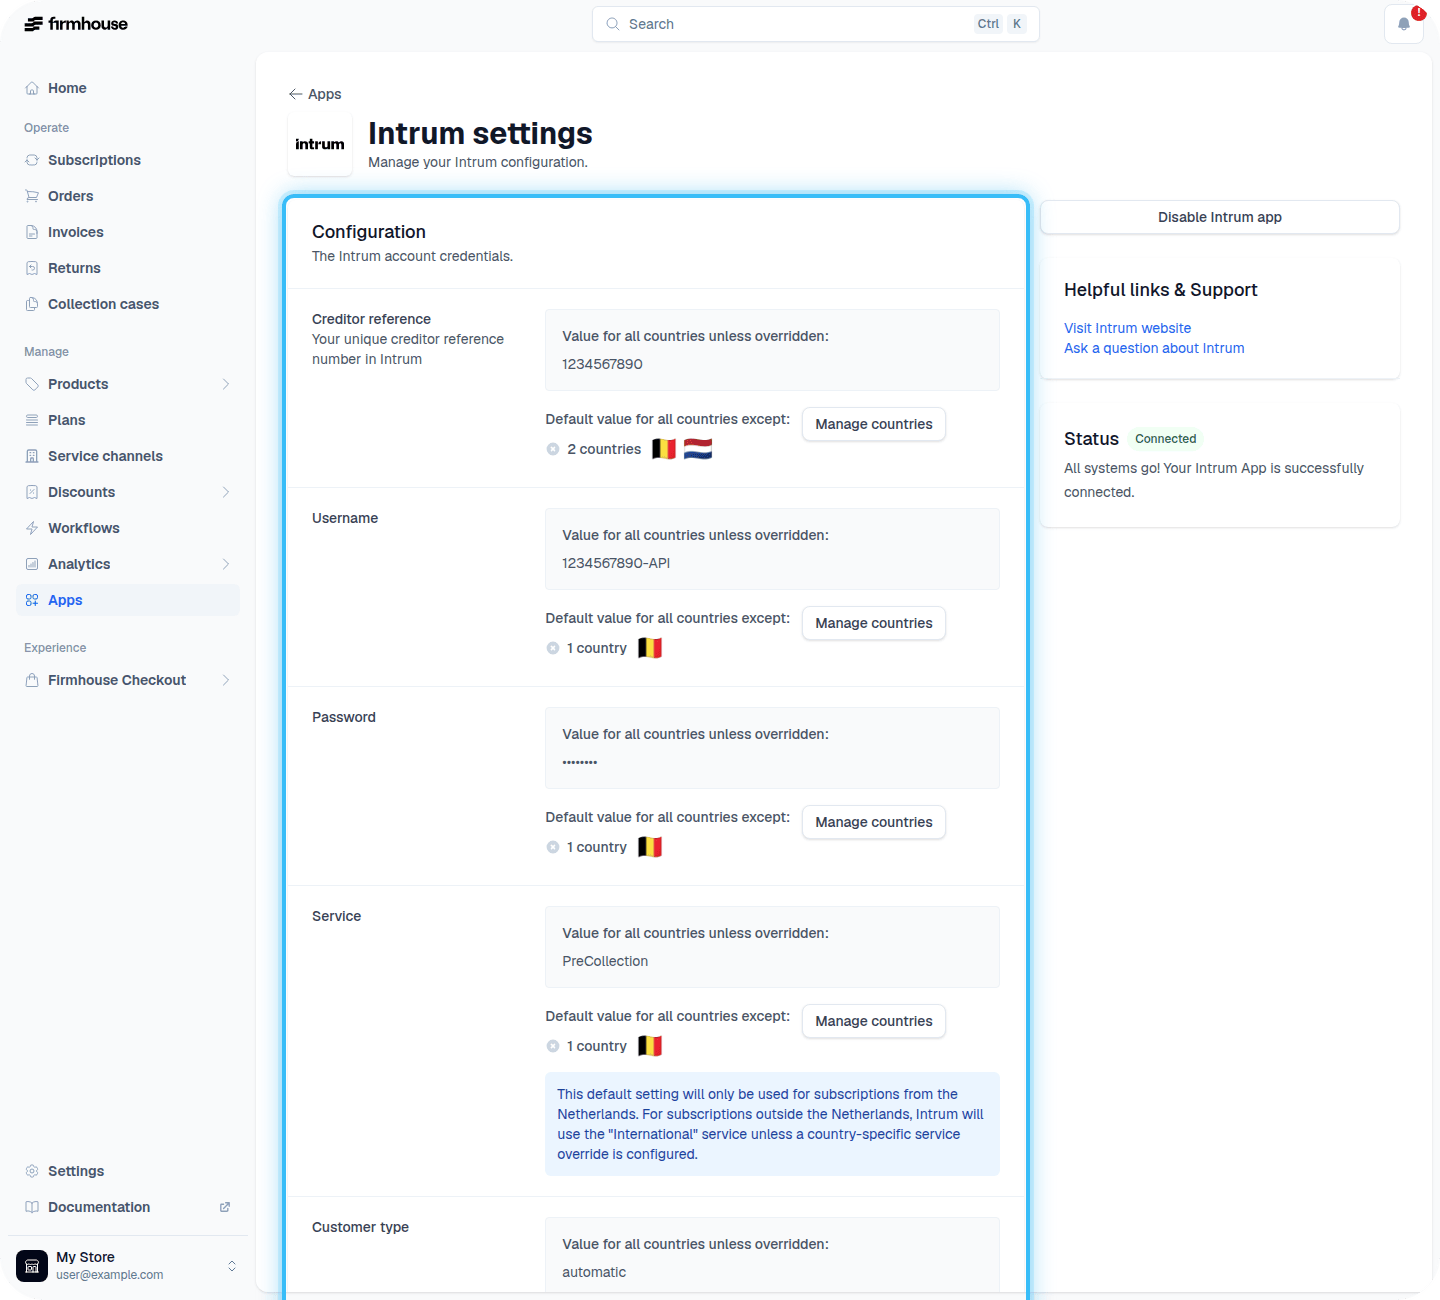Open Visit Intrum website link
This screenshot has height=1300, width=1440.
point(1127,328)
